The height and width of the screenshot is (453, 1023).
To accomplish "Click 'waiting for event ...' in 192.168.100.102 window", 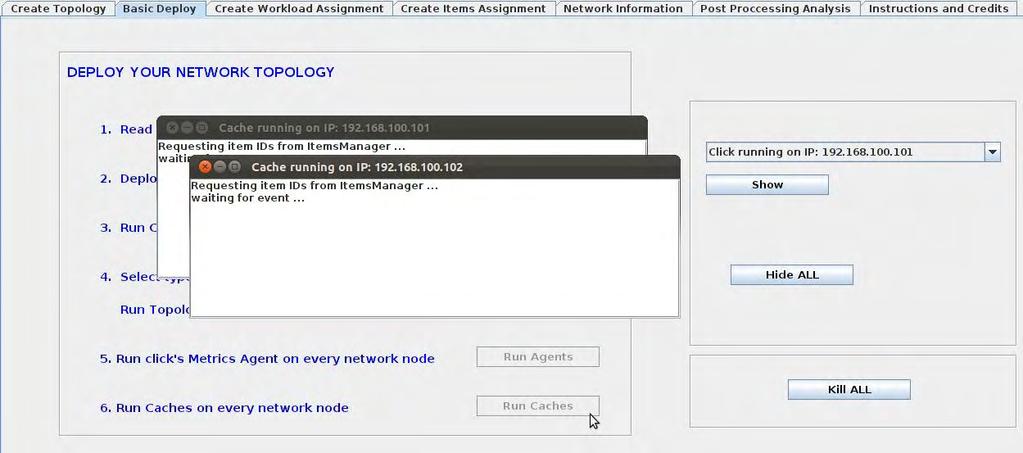I will 247,198.
